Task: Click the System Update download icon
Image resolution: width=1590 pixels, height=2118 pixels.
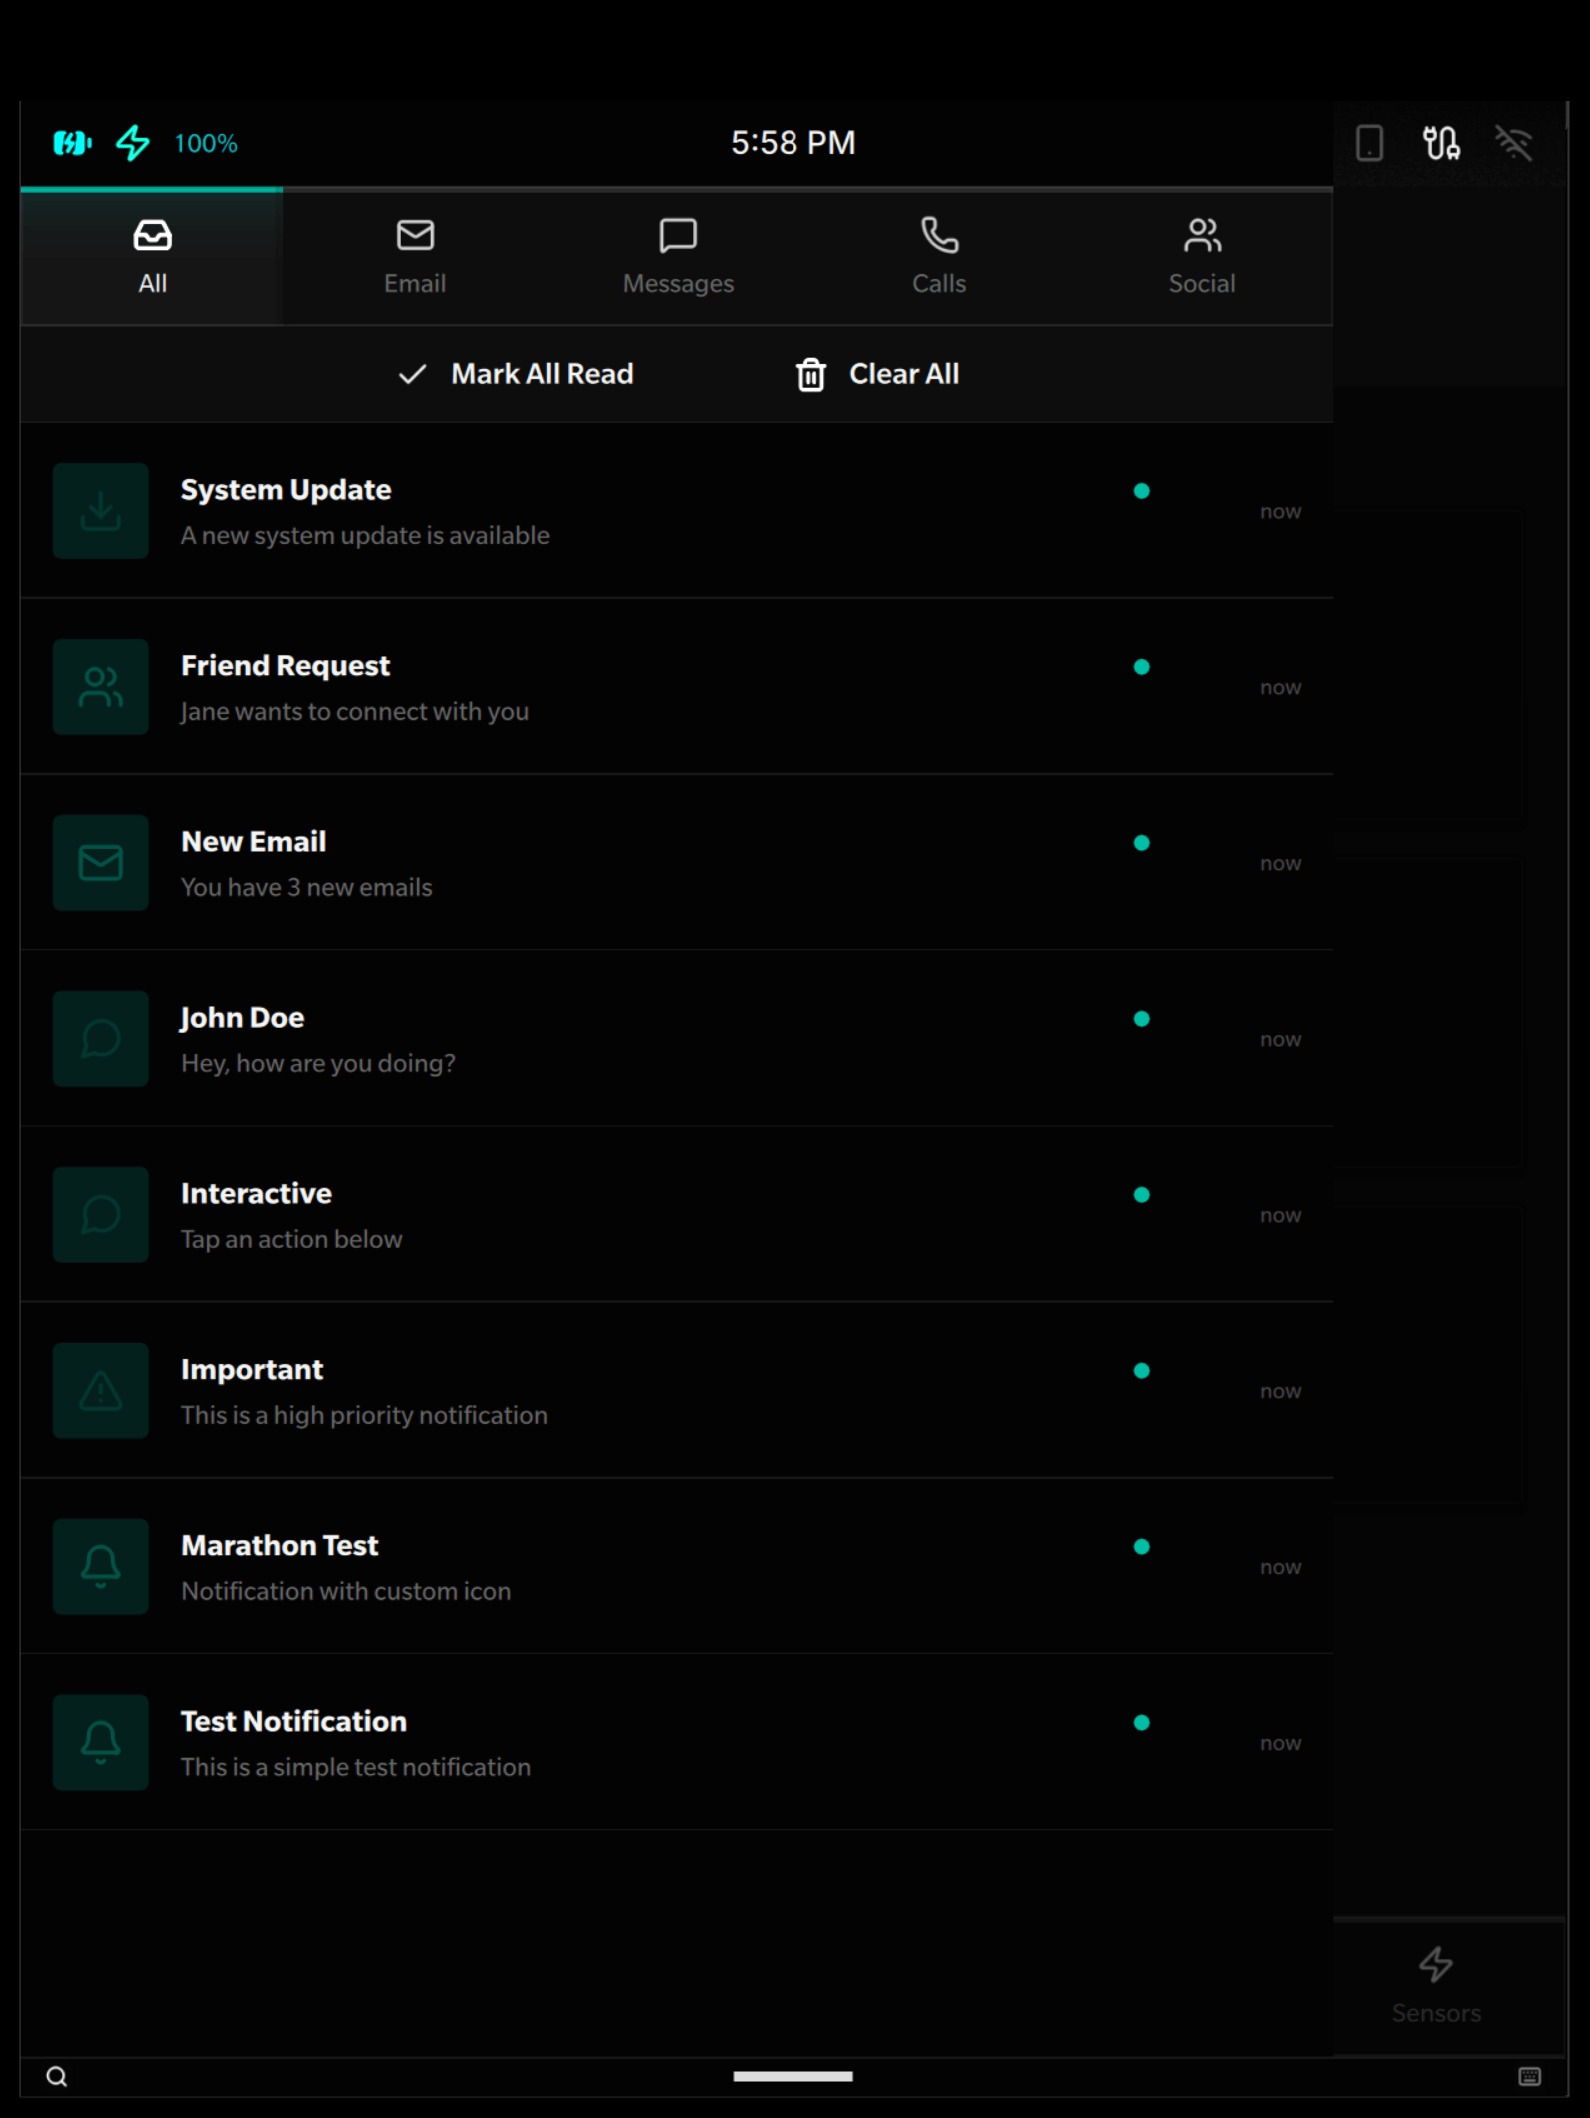Action: tap(100, 511)
